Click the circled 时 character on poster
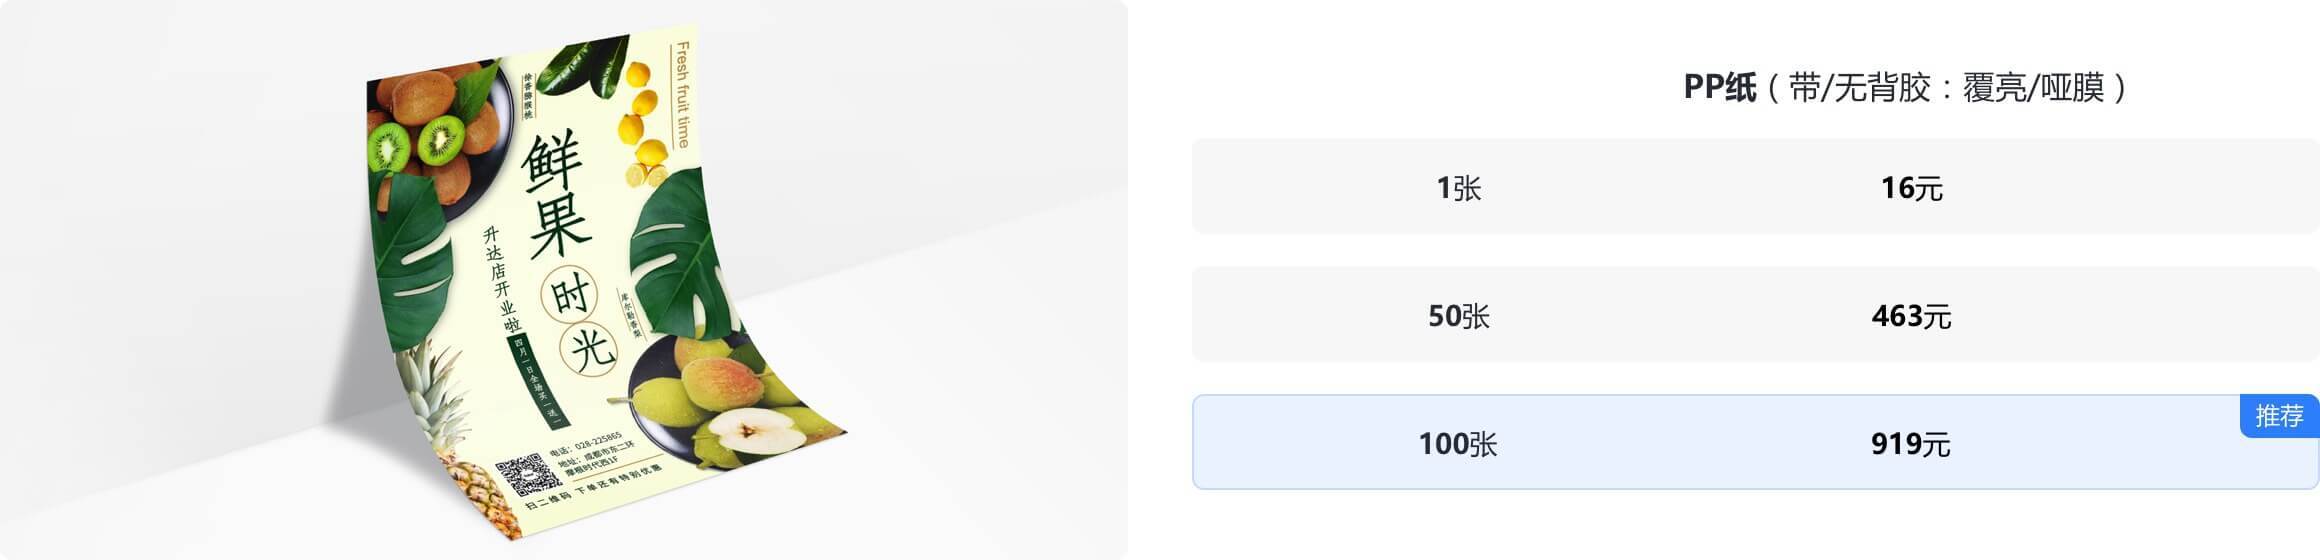 click(x=569, y=297)
